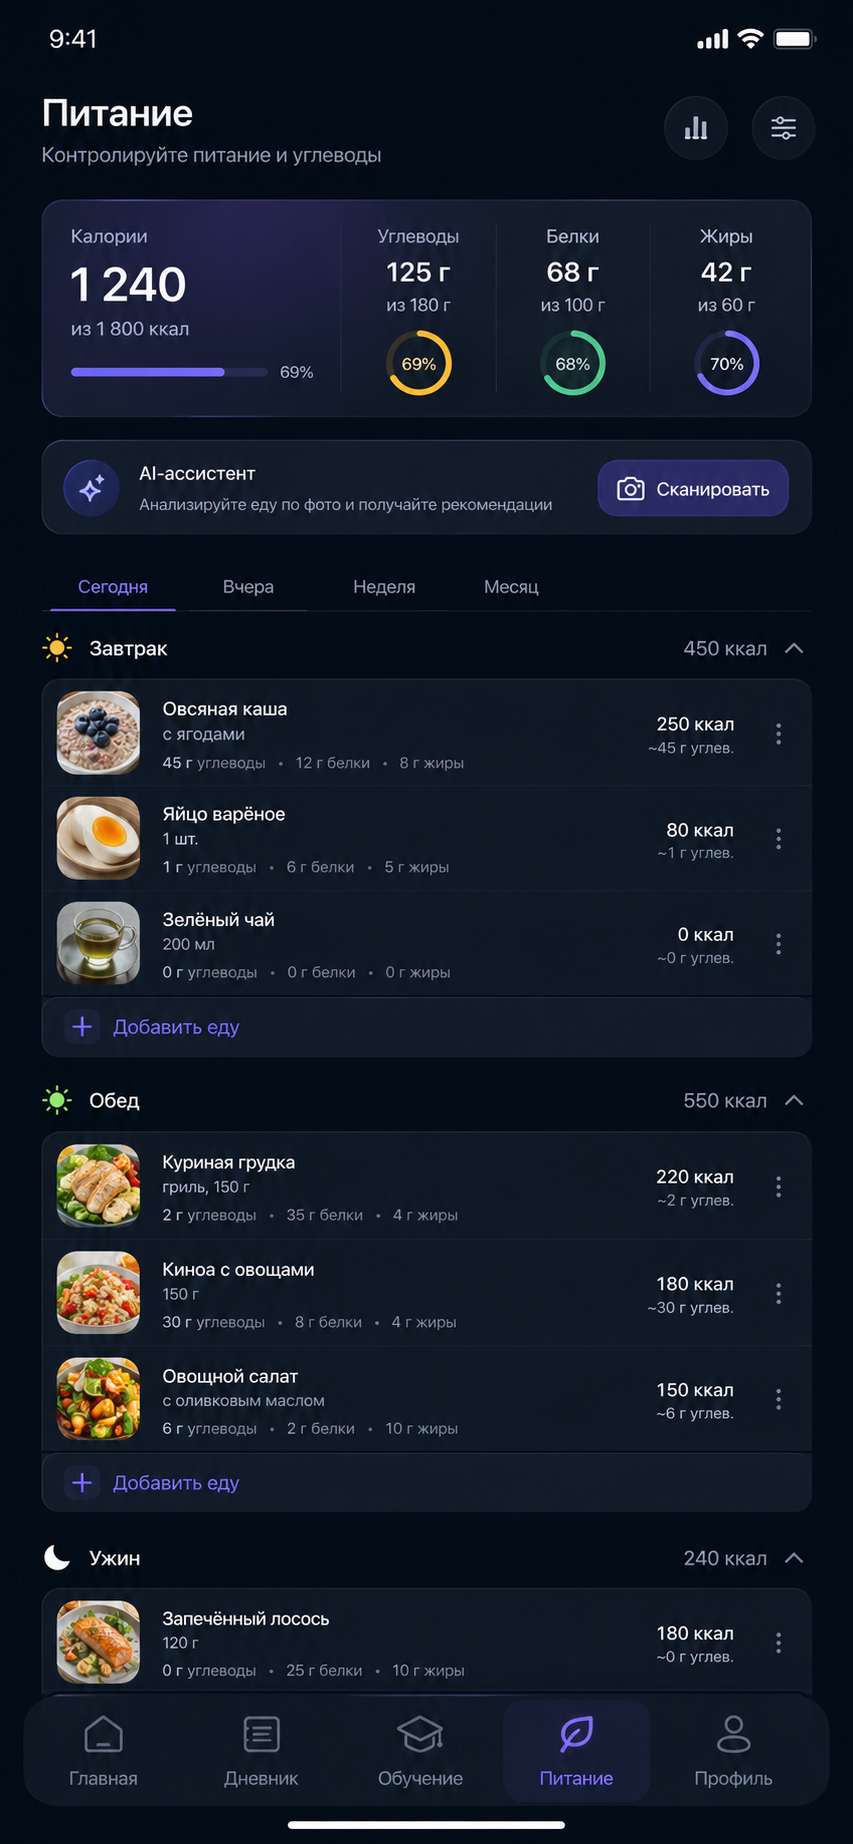Click the Сканировать button
This screenshot has height=1844, width=853.
(x=693, y=488)
